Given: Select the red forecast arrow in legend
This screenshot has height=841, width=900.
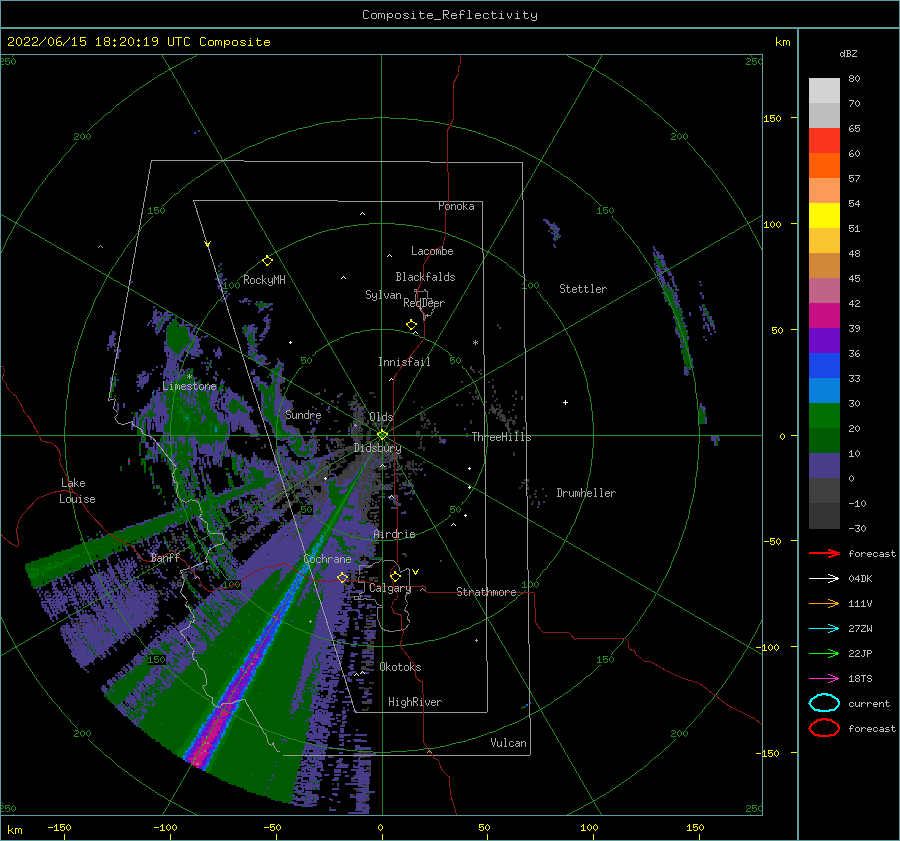Looking at the screenshot, I should coord(824,553).
